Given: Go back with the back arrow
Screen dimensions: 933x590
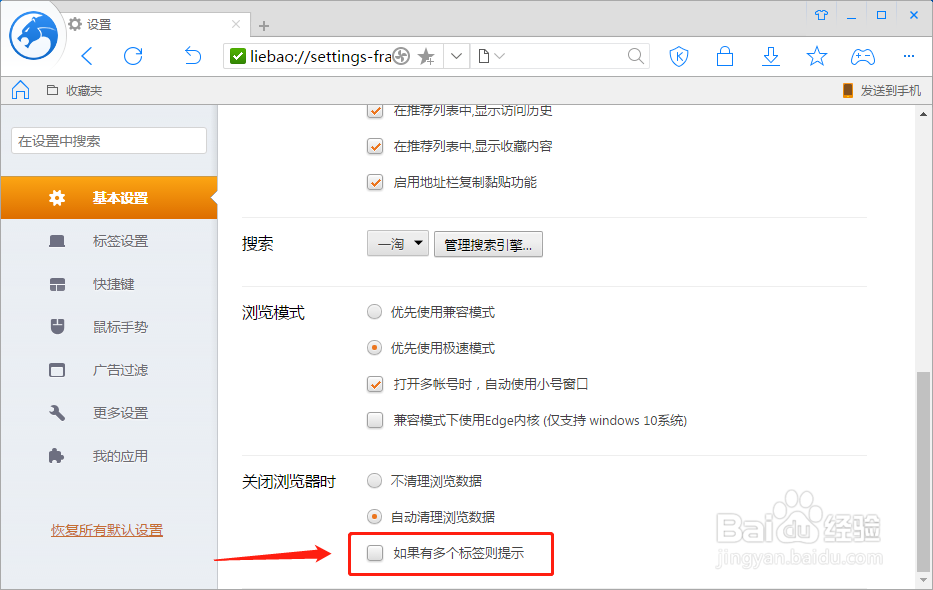Looking at the screenshot, I should tap(87, 57).
